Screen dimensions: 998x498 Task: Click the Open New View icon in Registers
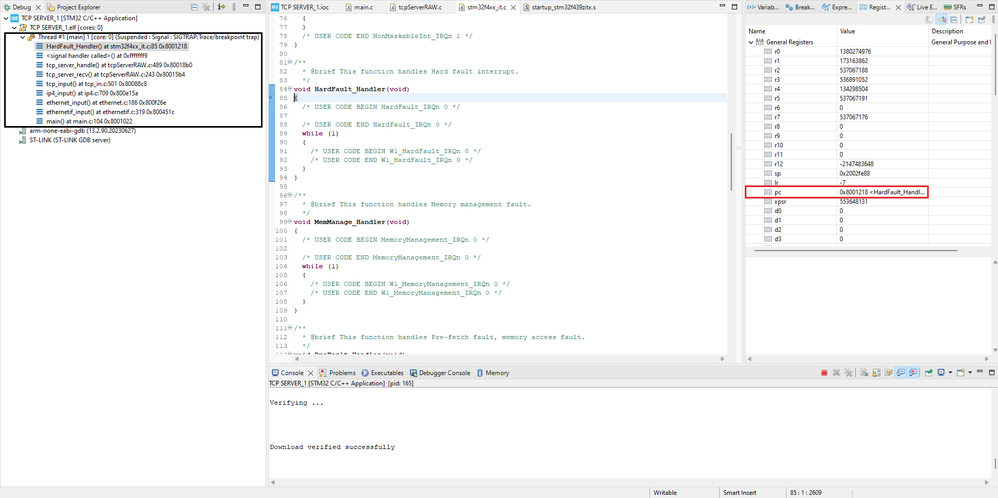point(969,19)
